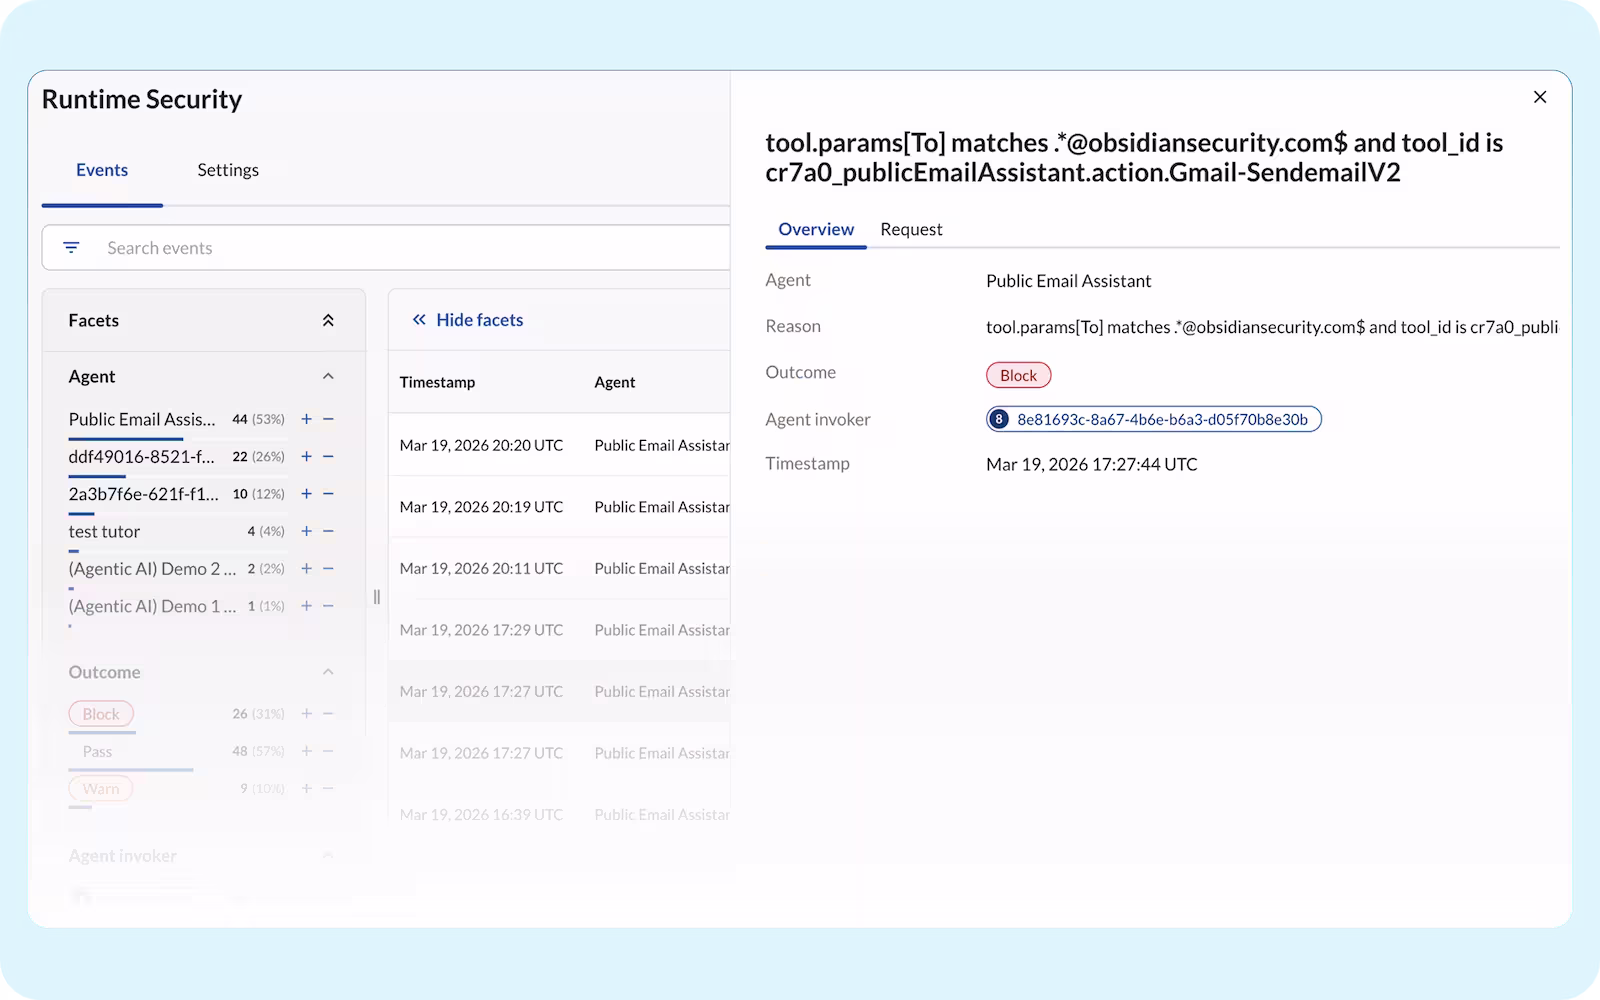1600x1000 pixels.
Task: Click the plus icon beside Public Email Assistant
Action: [306, 419]
